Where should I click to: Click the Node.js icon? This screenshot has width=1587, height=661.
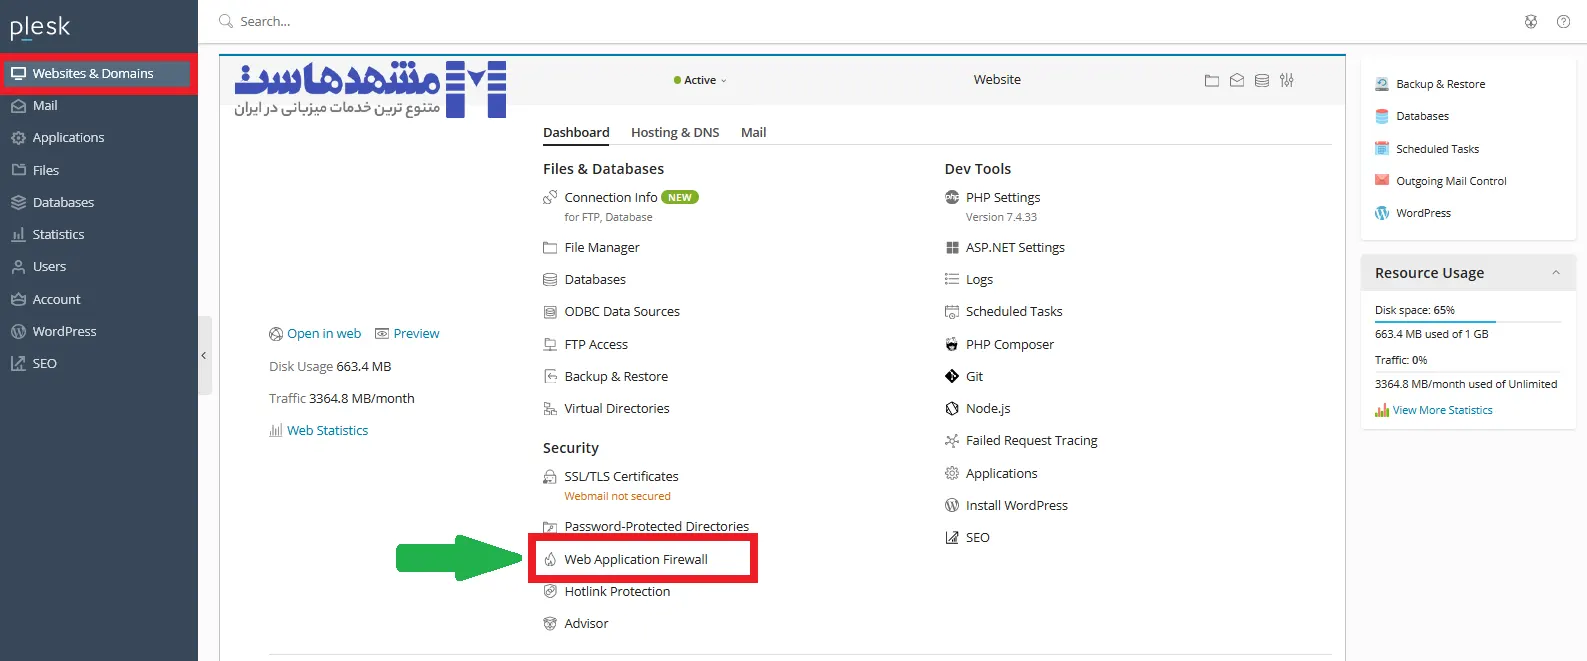coord(952,409)
